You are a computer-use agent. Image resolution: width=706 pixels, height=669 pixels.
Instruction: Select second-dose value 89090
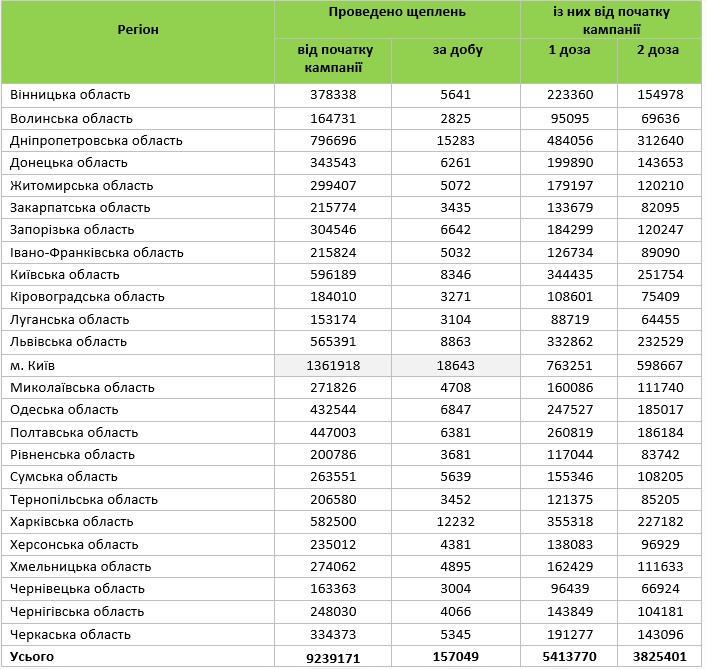point(661,253)
